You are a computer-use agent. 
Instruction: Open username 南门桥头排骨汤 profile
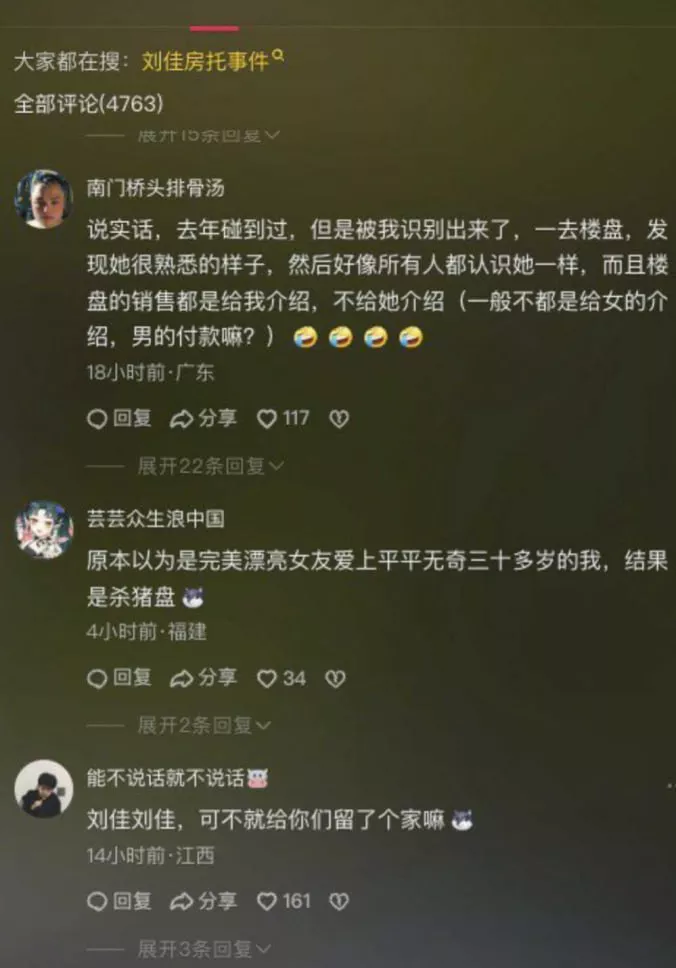156,188
